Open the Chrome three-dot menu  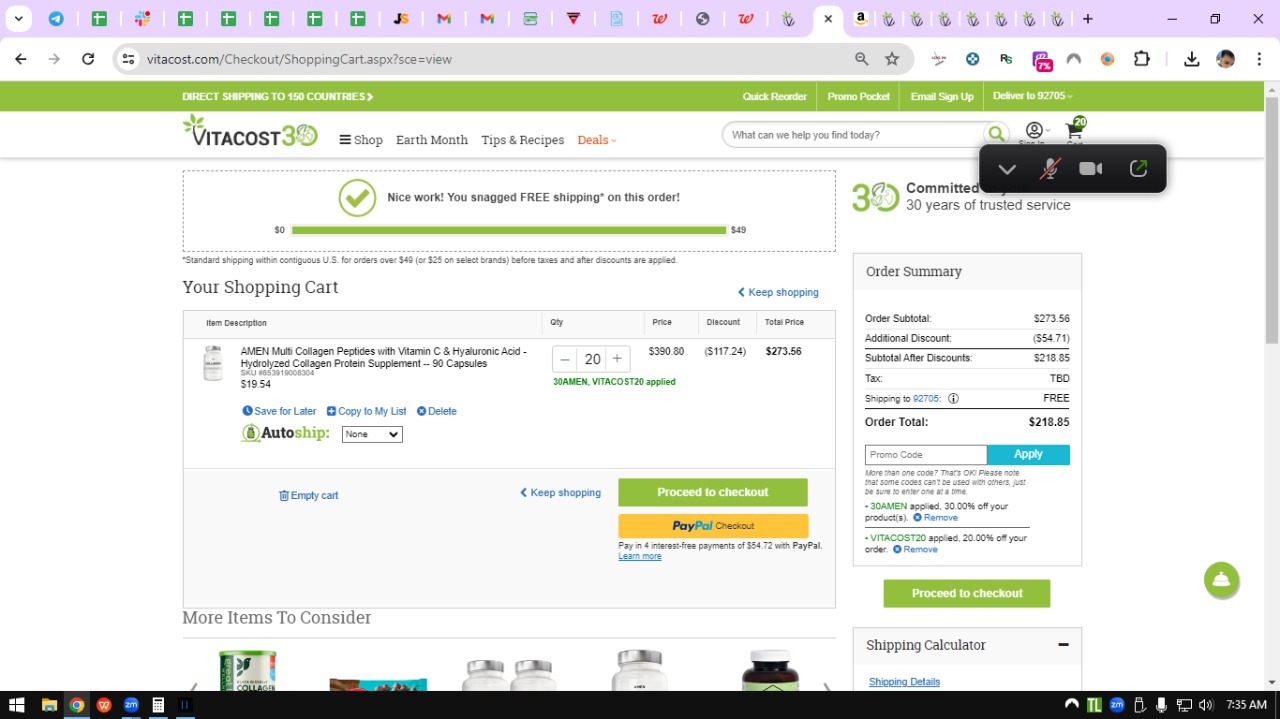pos(1259,59)
